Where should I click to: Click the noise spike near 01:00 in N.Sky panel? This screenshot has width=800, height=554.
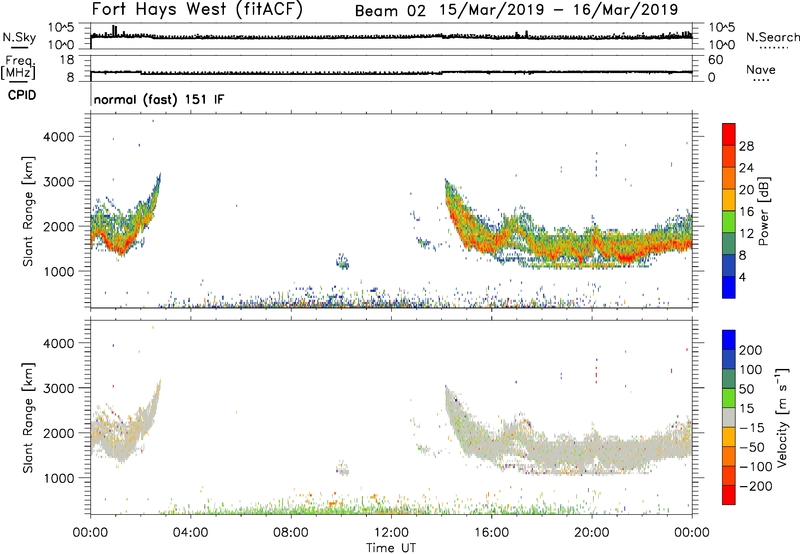click(114, 31)
